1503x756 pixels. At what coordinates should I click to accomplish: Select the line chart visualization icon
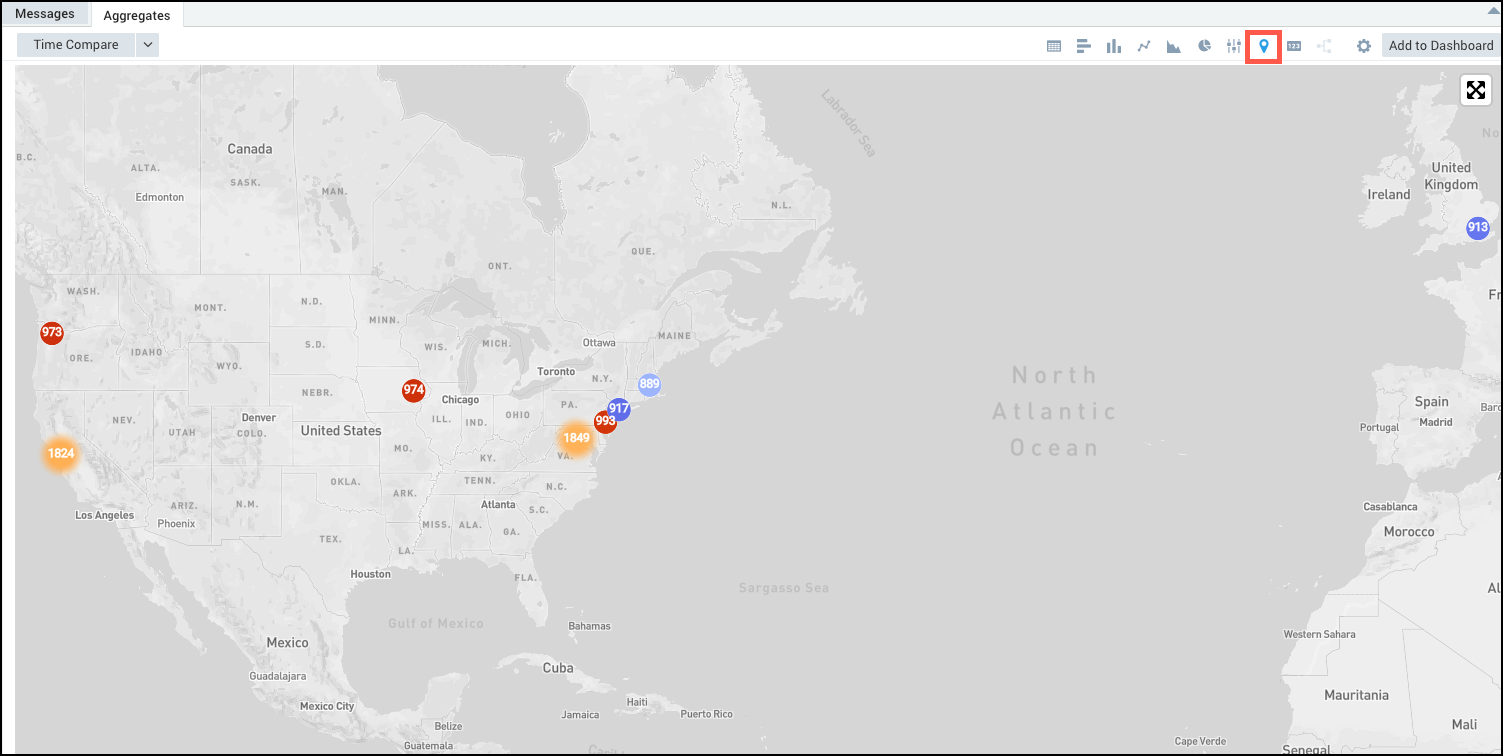pos(1144,45)
